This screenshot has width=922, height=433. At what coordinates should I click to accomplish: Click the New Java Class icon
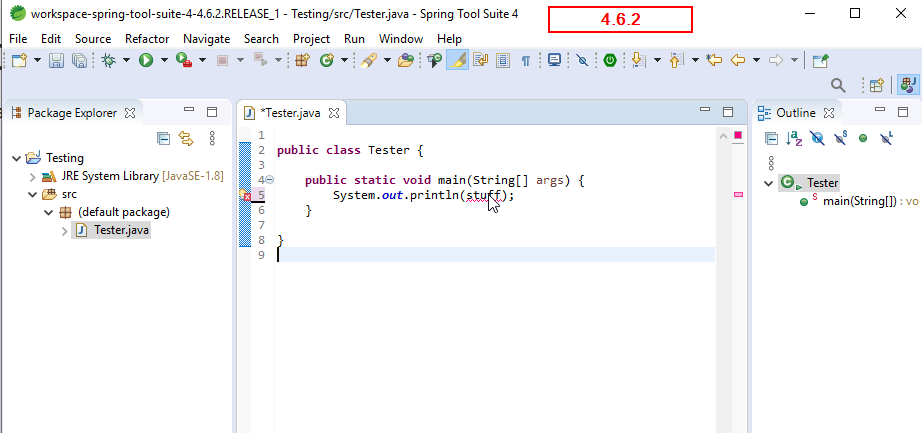click(x=326, y=60)
